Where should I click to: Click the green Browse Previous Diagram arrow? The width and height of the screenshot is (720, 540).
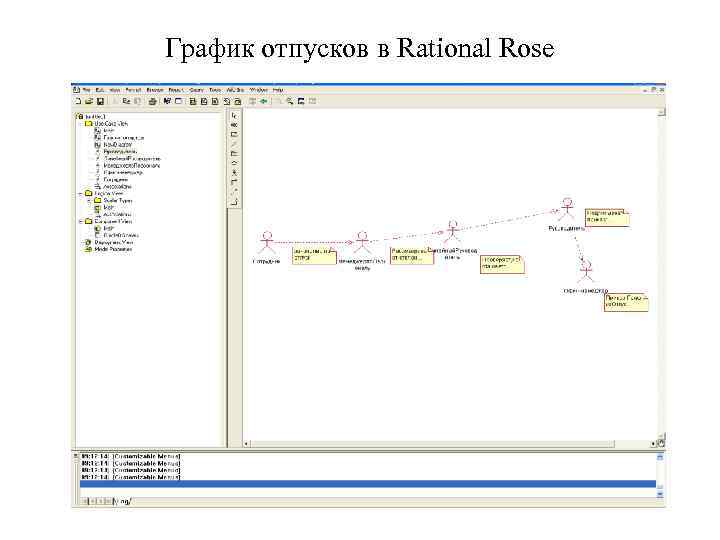tap(264, 101)
